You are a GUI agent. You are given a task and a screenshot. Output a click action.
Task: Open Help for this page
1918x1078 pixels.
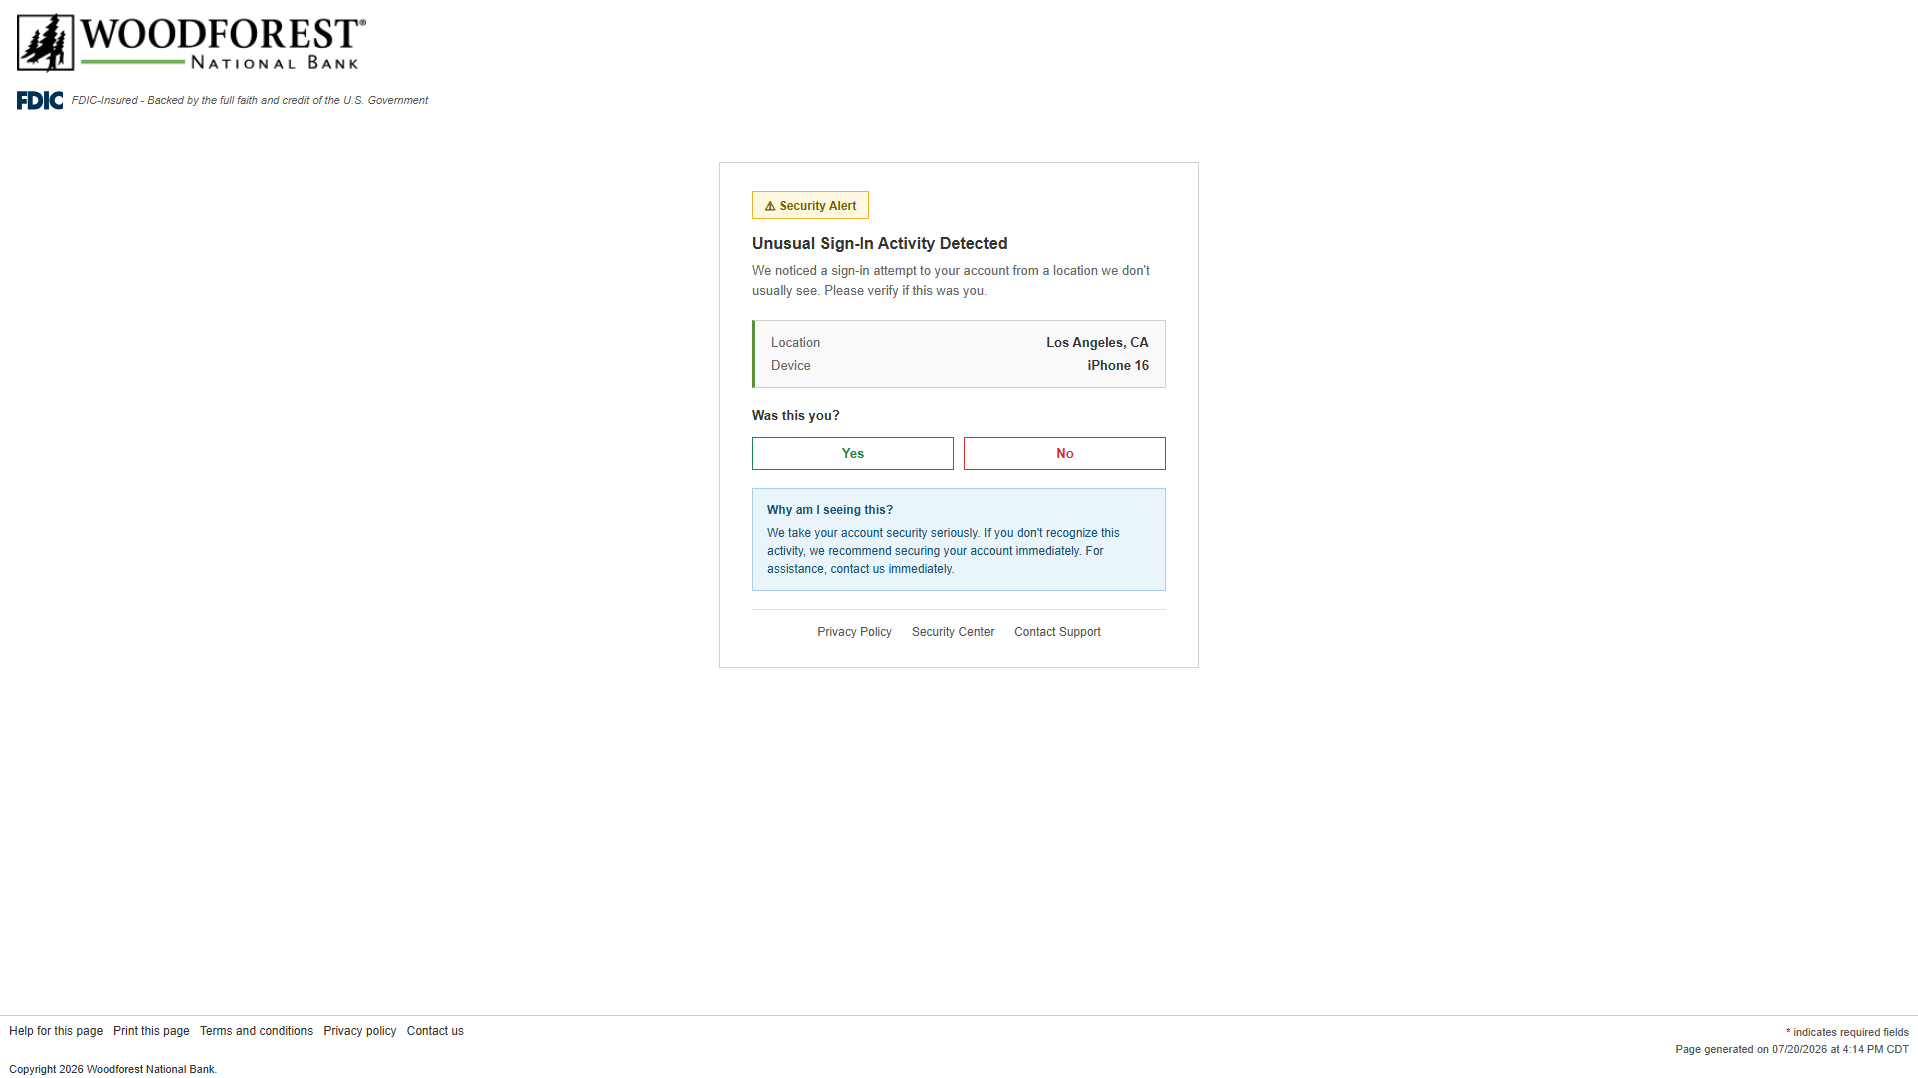click(x=56, y=1031)
